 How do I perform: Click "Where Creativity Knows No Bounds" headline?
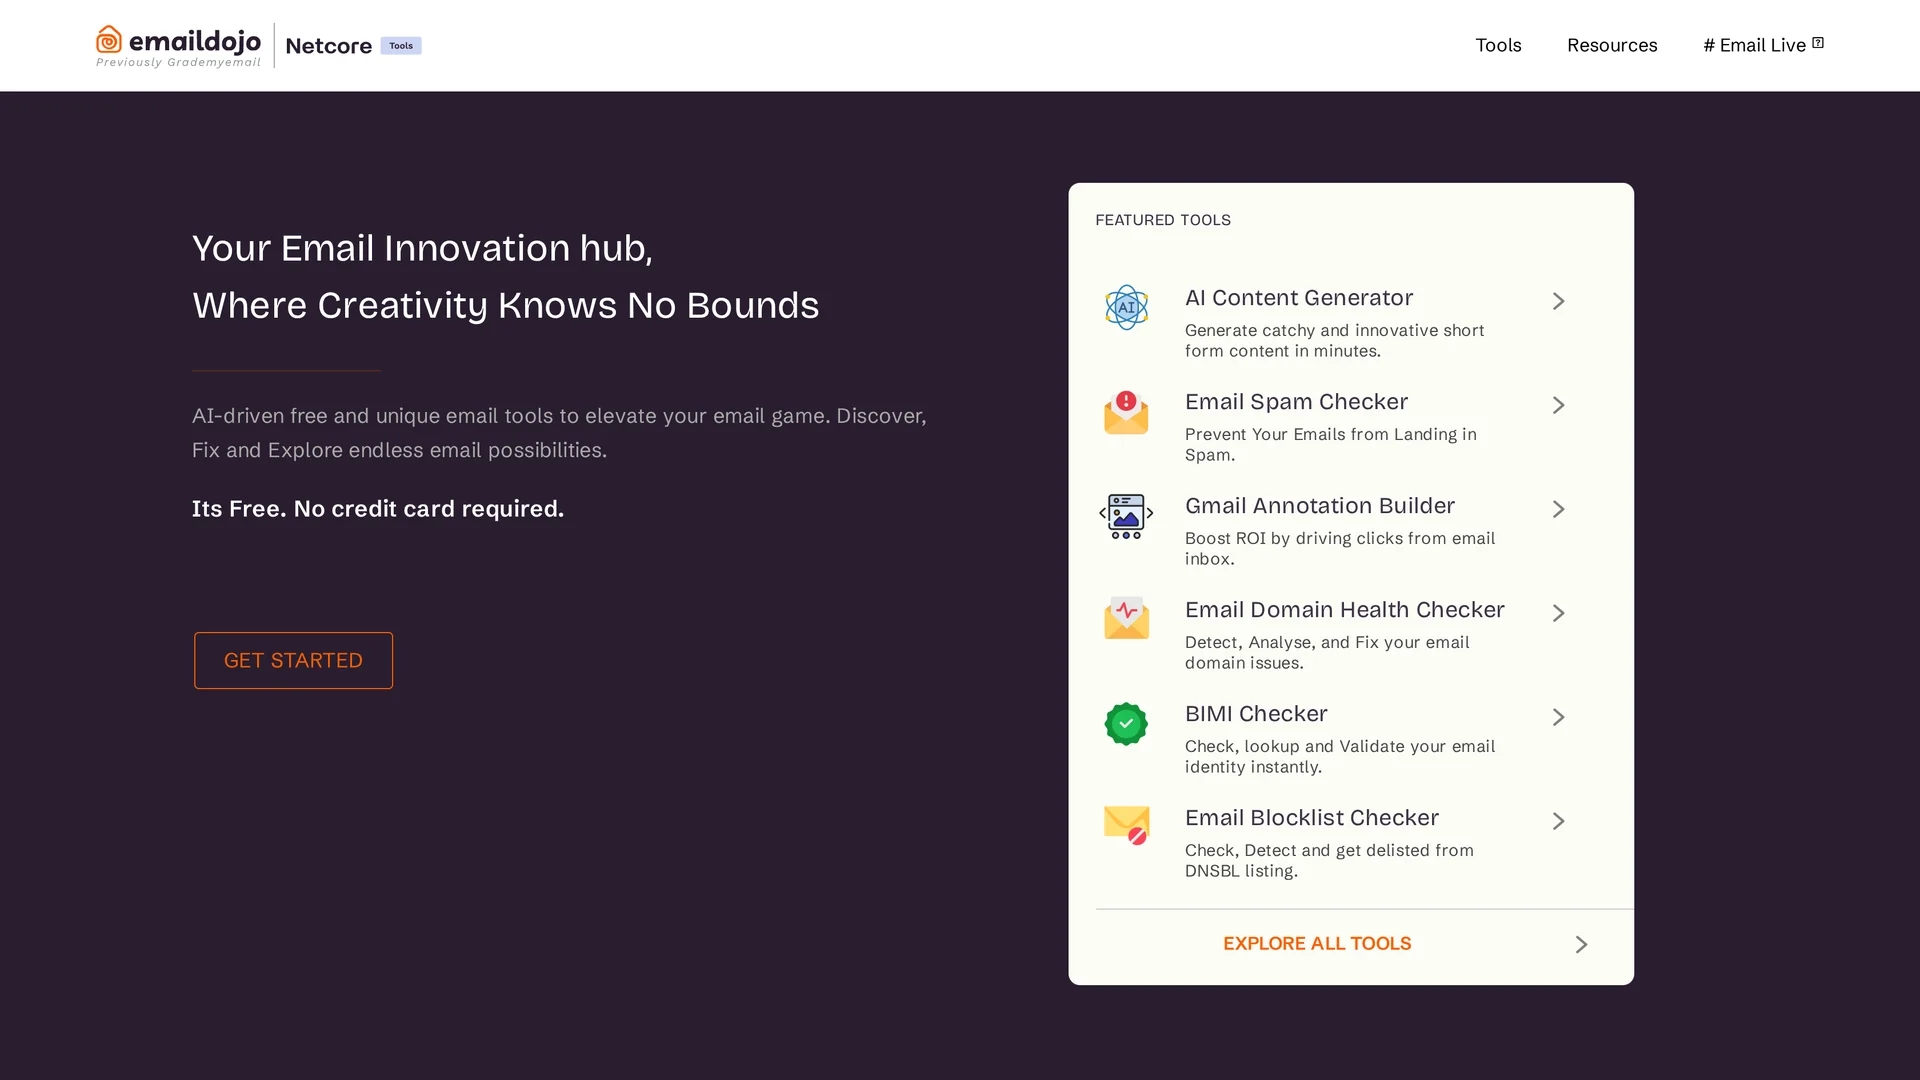[505, 305]
